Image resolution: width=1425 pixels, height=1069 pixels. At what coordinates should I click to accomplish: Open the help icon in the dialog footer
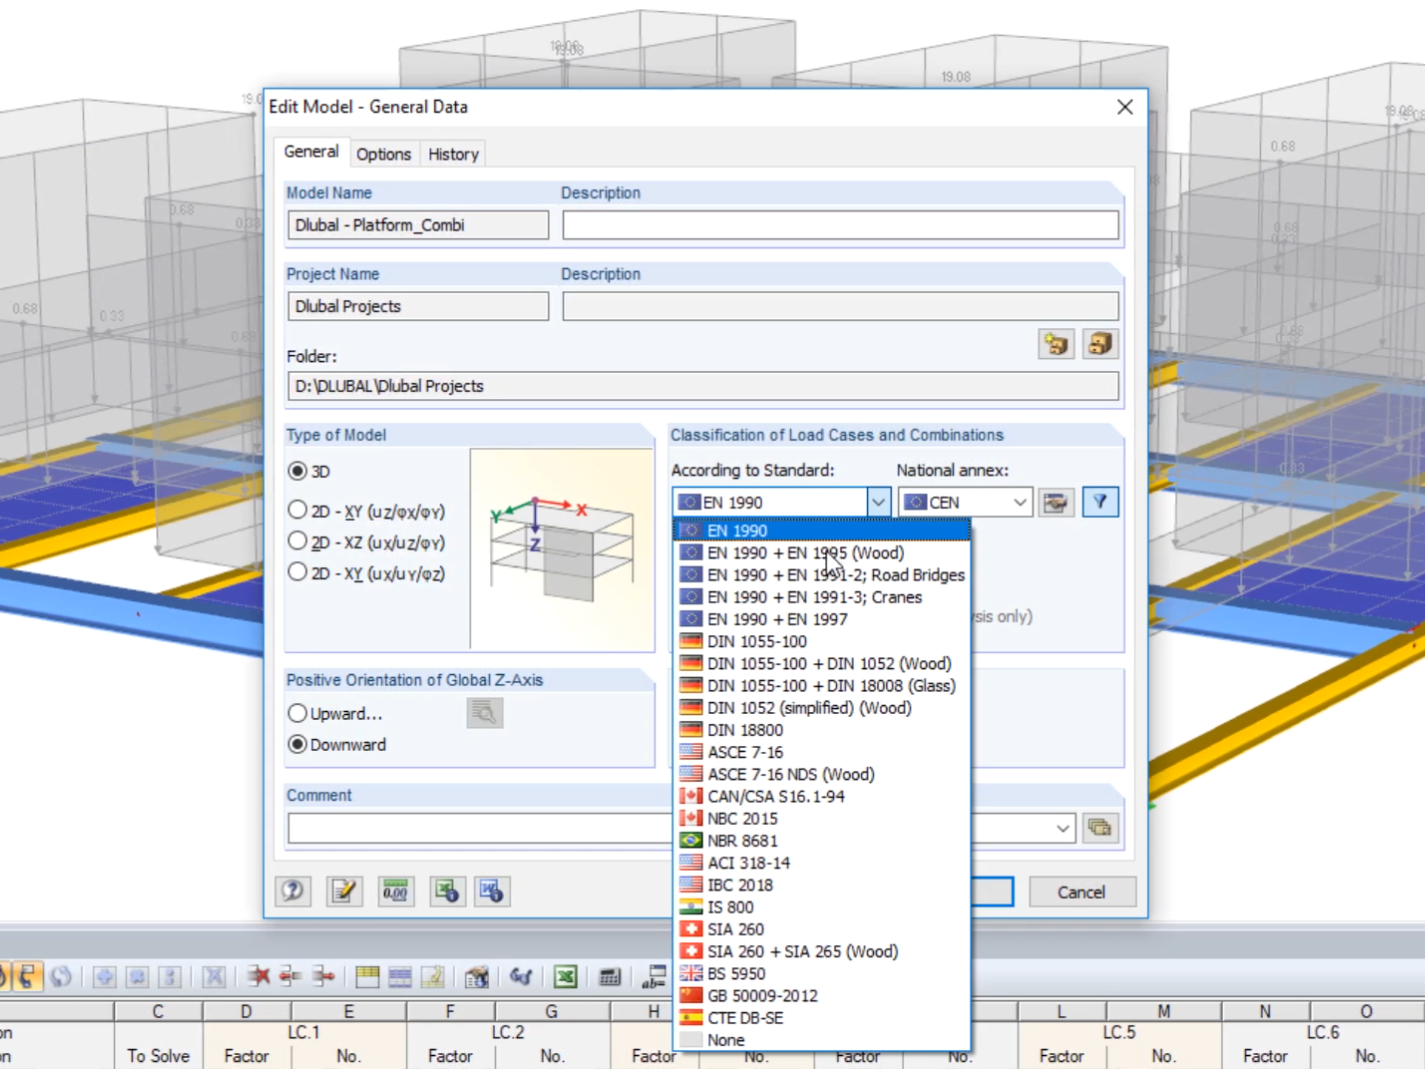point(293,891)
